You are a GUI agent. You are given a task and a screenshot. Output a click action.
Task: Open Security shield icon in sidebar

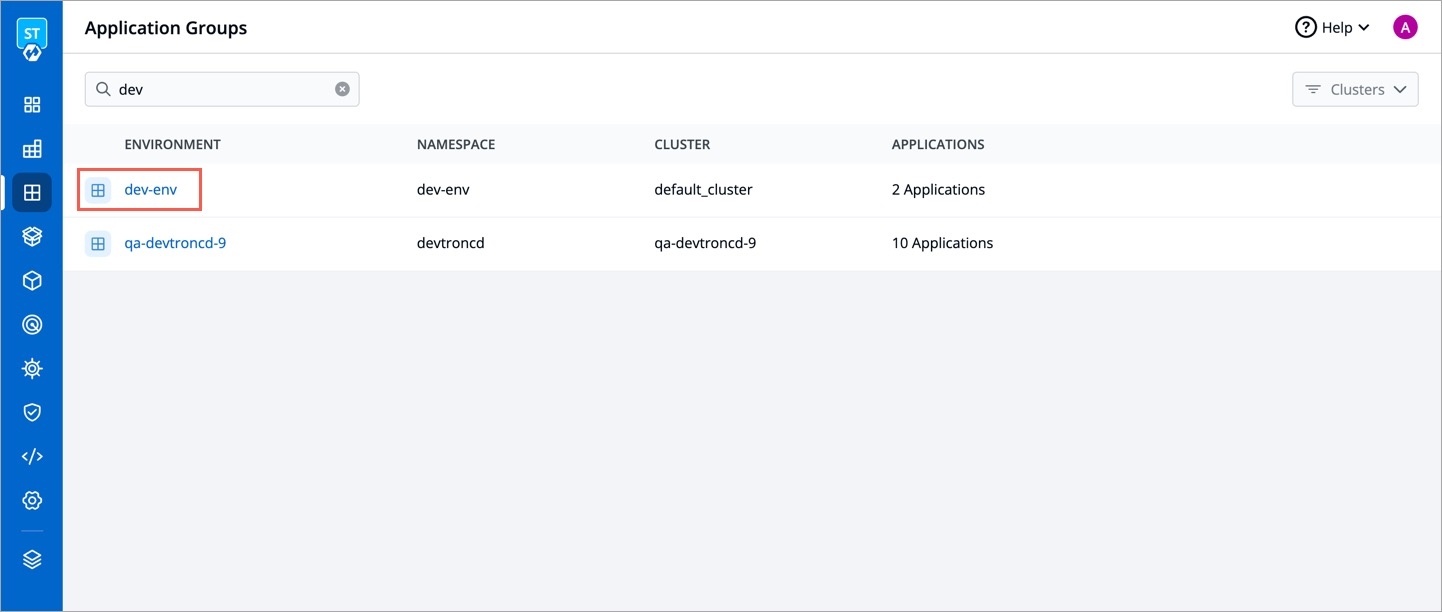(x=32, y=412)
